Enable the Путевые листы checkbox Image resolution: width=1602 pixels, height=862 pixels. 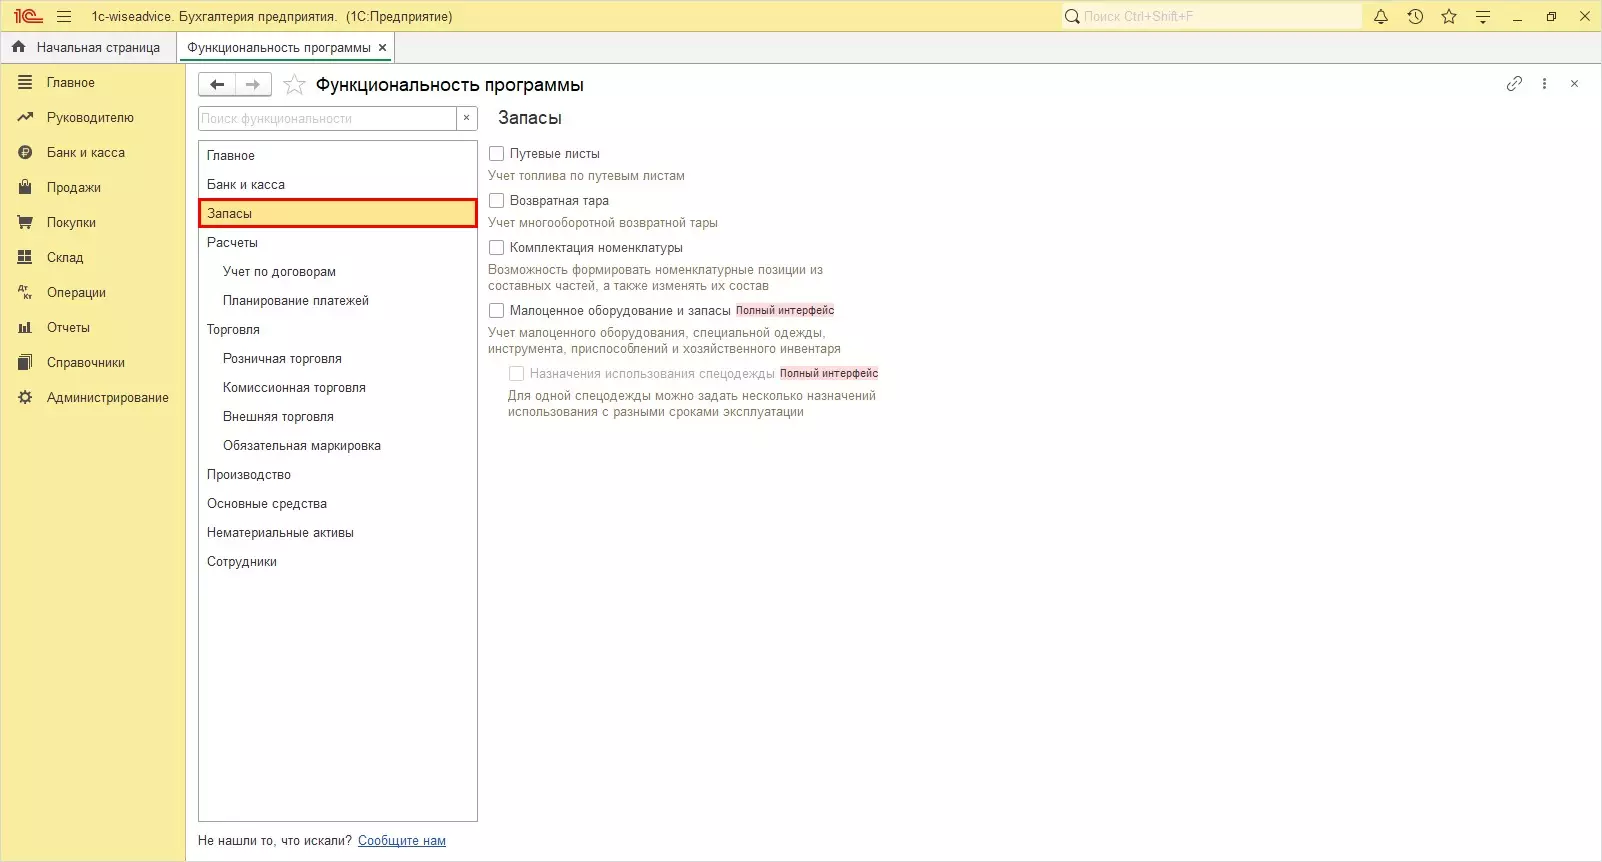pos(496,154)
